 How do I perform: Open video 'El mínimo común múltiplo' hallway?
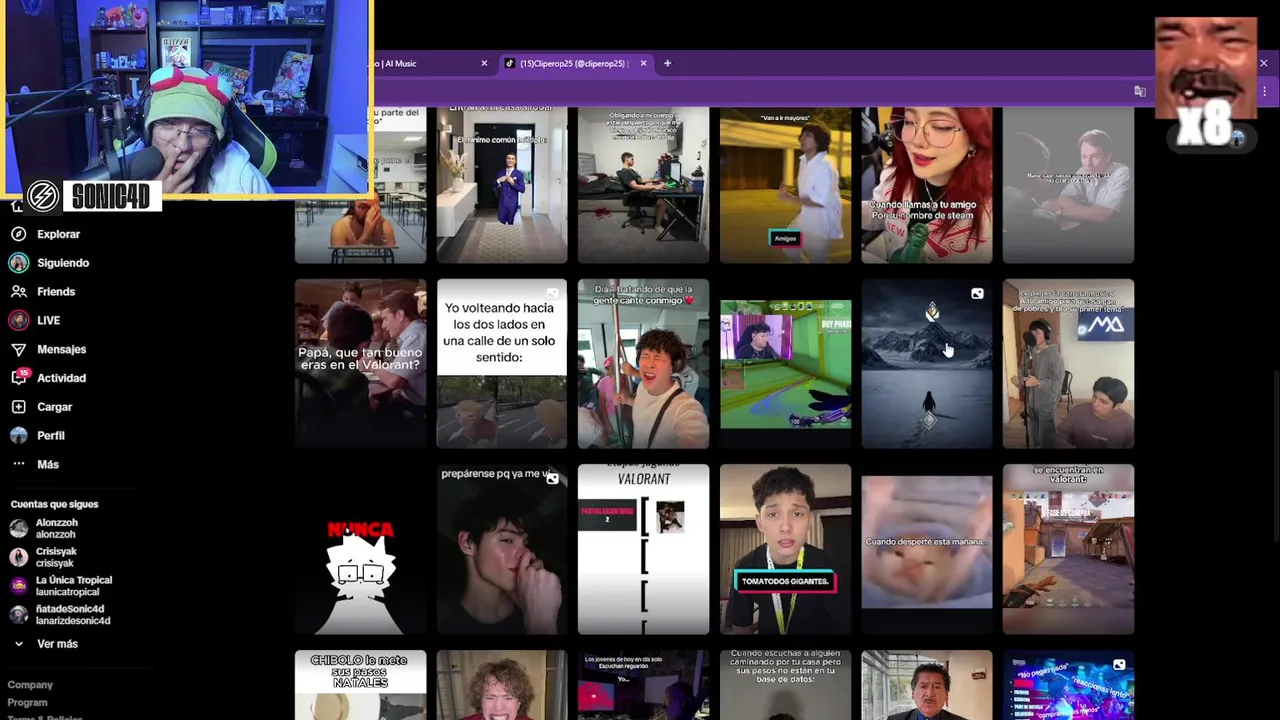coord(502,185)
